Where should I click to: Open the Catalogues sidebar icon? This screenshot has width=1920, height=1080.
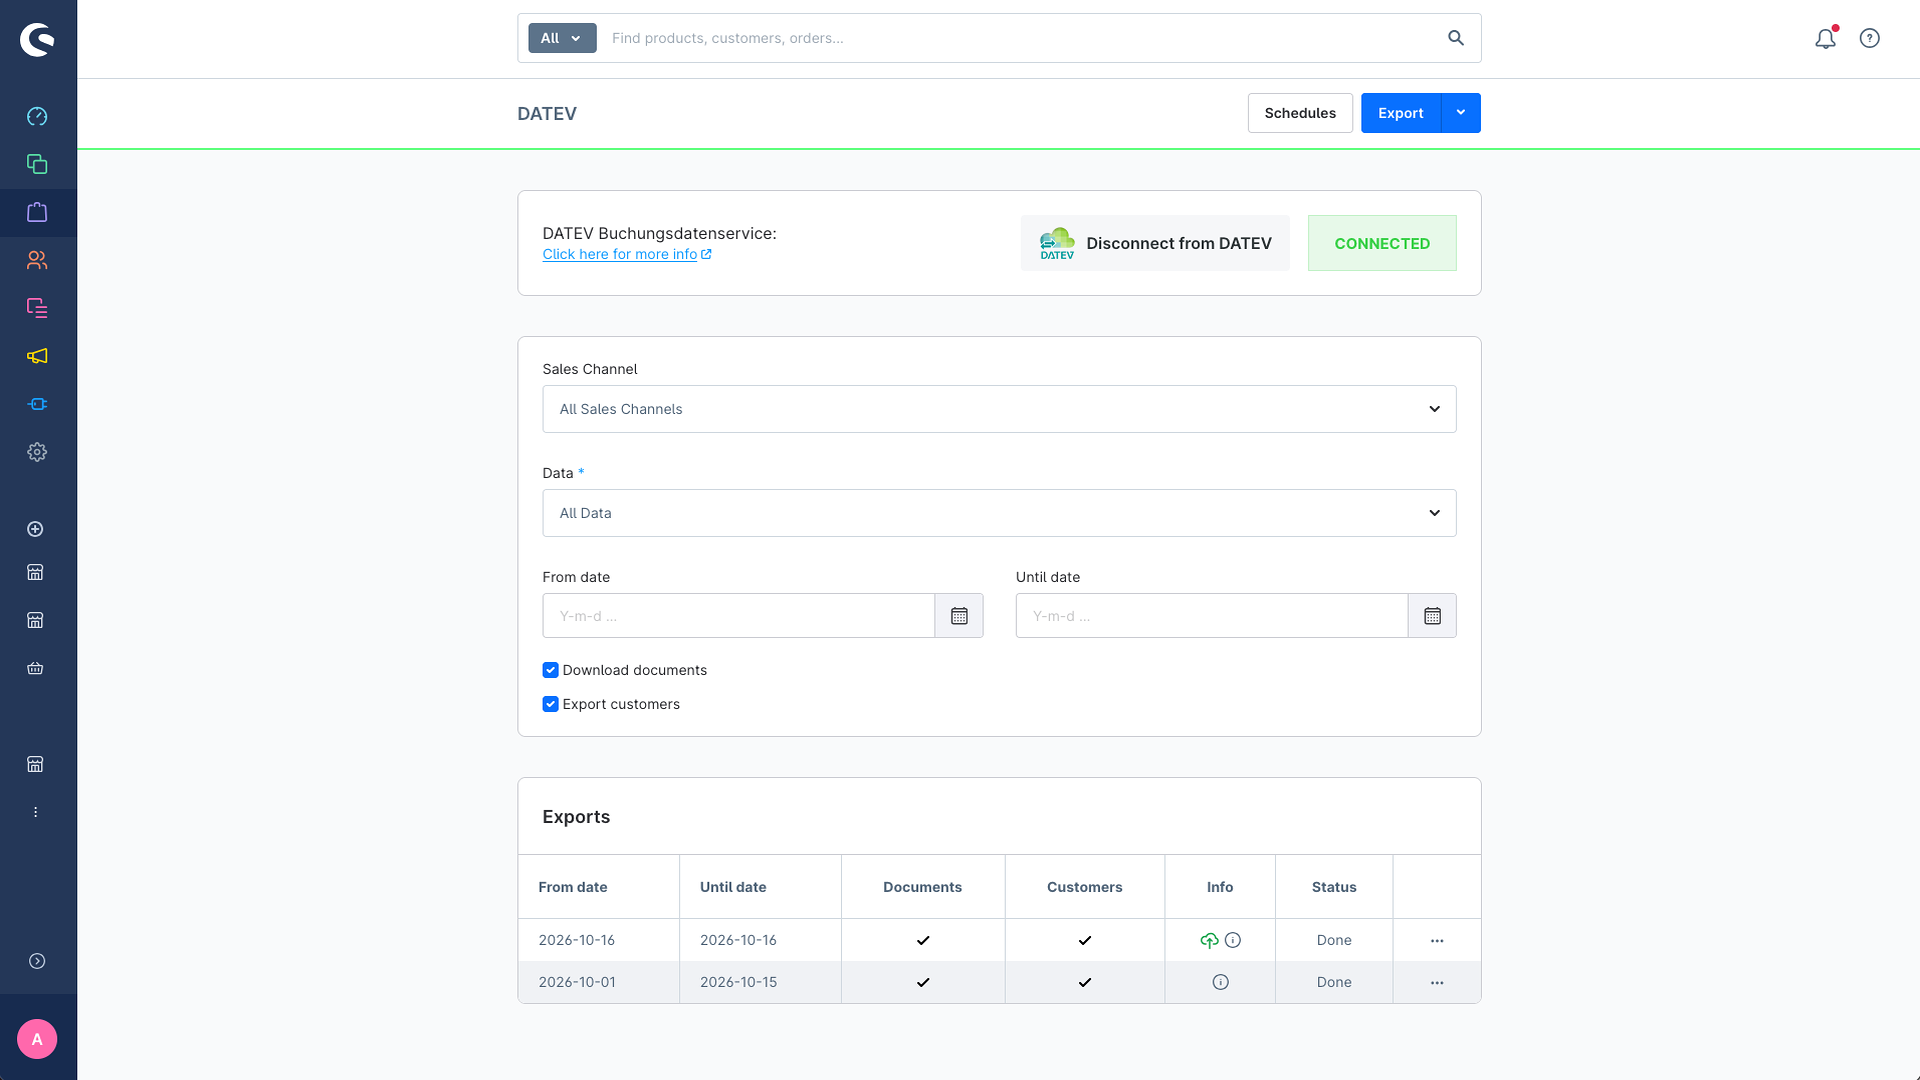[x=37, y=164]
